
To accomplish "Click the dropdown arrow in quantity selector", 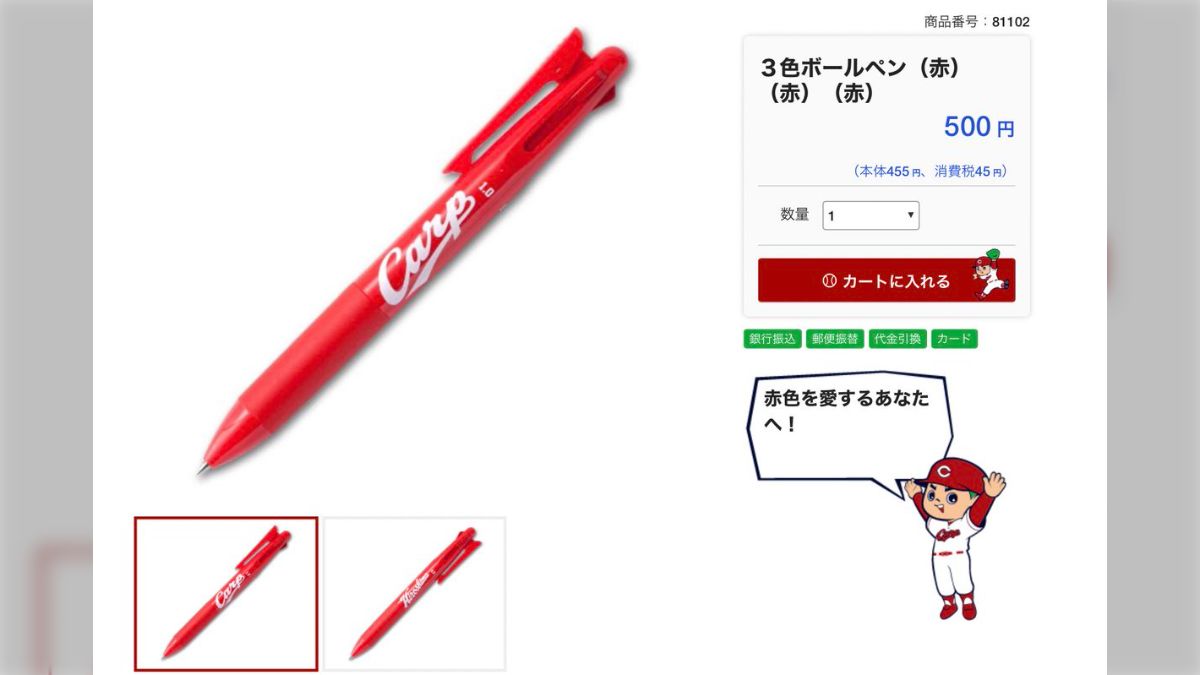I will point(910,215).
